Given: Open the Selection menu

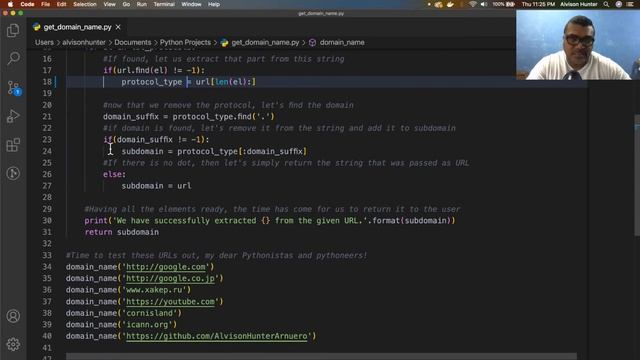Looking at the screenshot, I should [84, 4].
